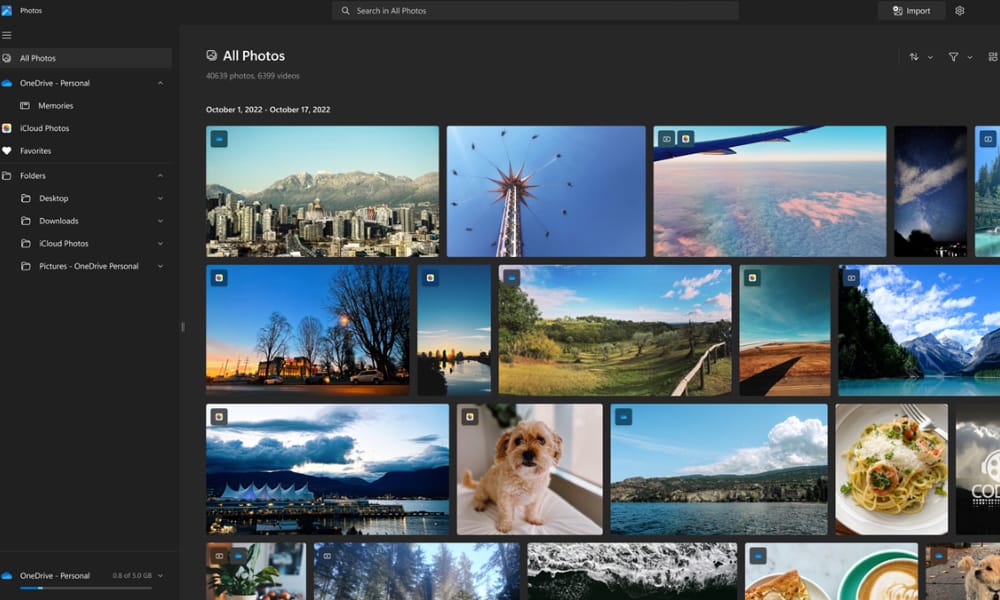
Task: Click the gallery view layout icon
Action: pyautogui.click(x=993, y=57)
